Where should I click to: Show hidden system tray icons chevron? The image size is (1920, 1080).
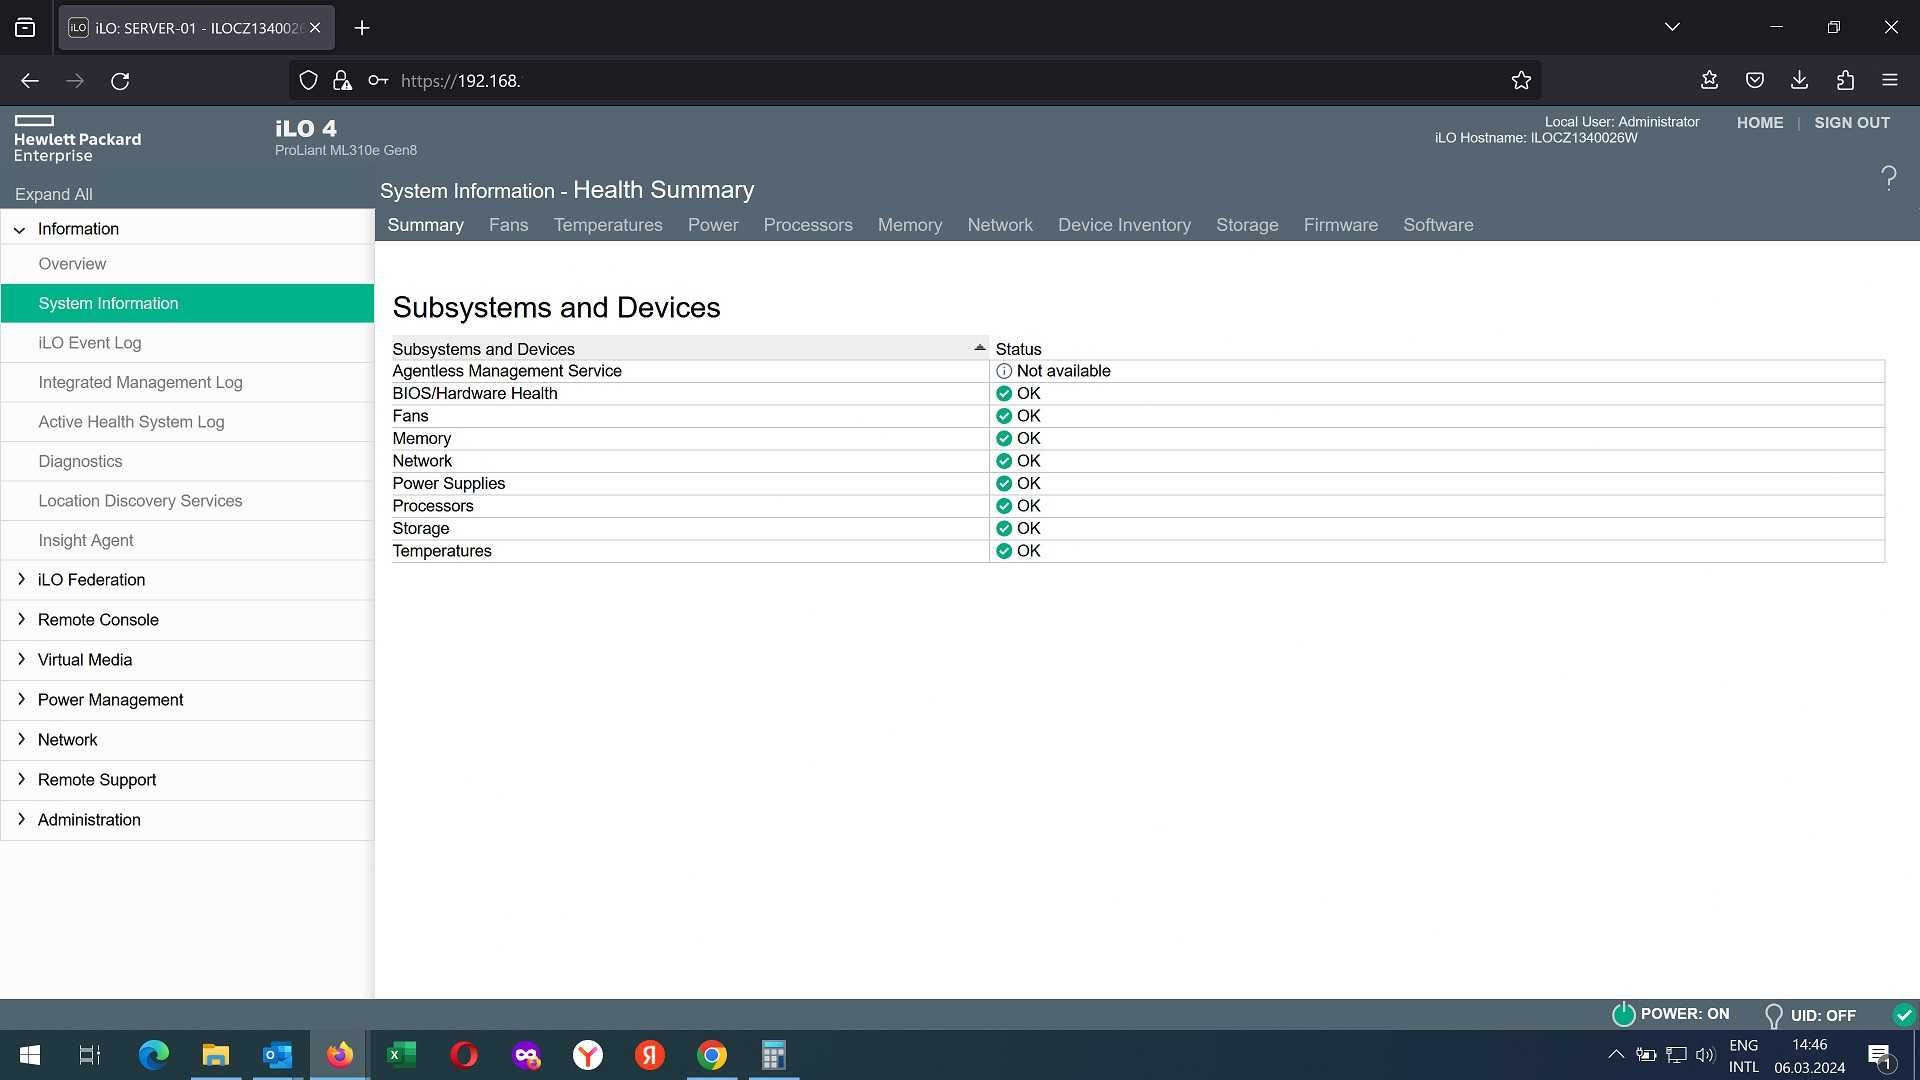click(1615, 1054)
